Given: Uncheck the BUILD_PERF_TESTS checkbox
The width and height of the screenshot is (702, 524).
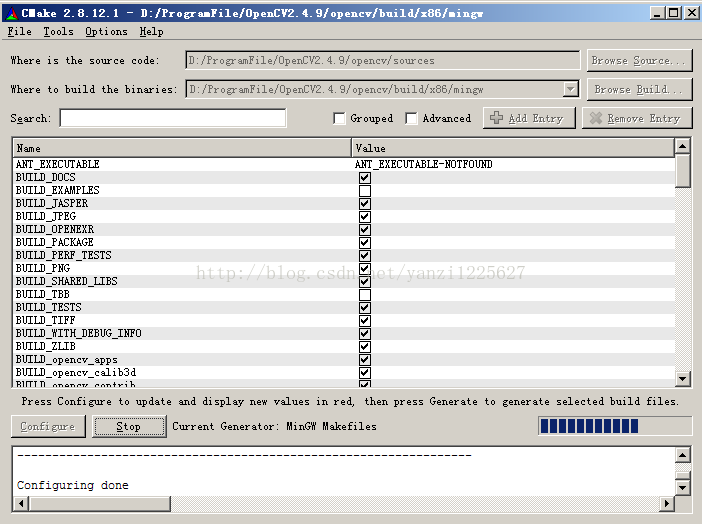Looking at the screenshot, I should click(x=365, y=256).
